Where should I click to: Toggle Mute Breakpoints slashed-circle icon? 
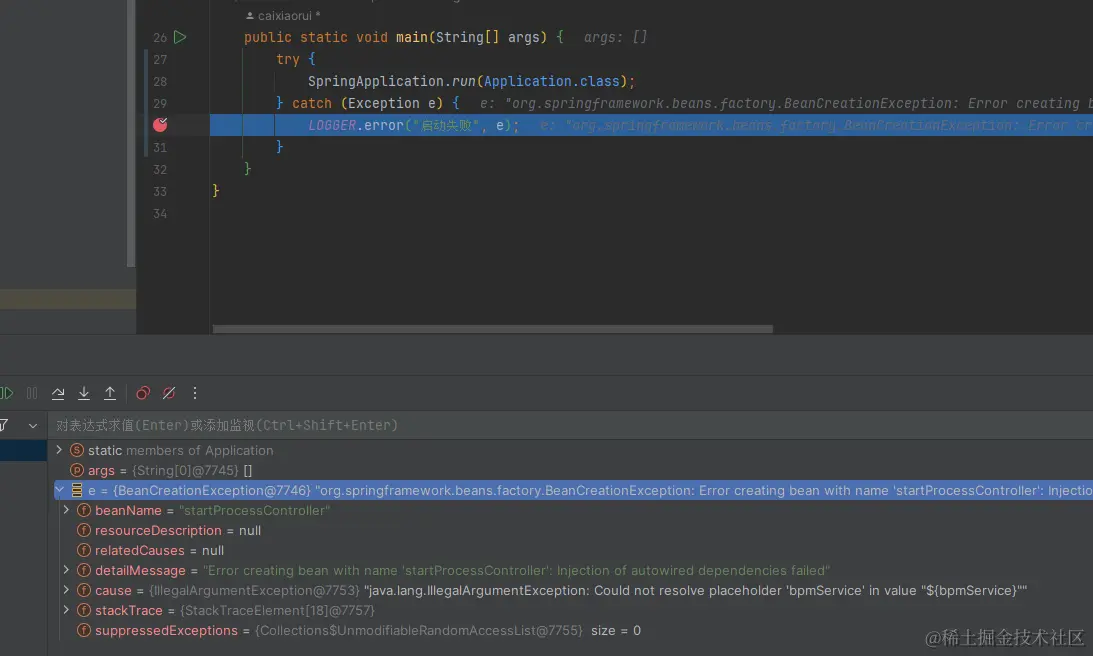[169, 393]
